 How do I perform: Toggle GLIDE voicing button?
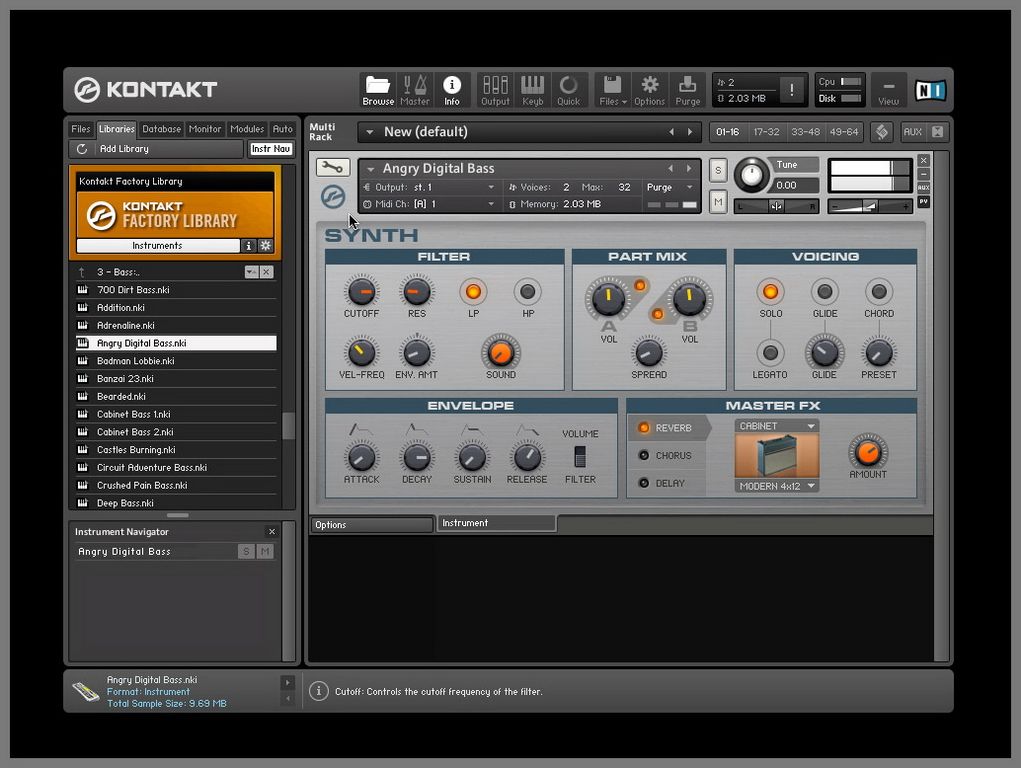(x=824, y=291)
